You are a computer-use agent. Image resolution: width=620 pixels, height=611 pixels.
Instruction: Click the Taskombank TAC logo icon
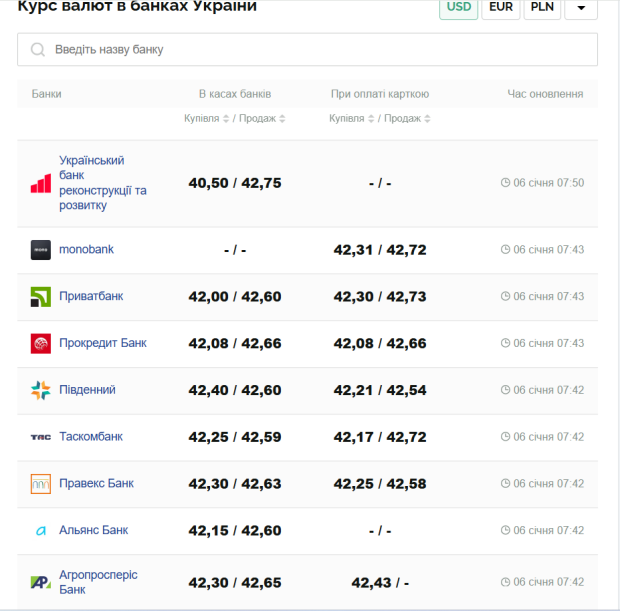point(40,437)
